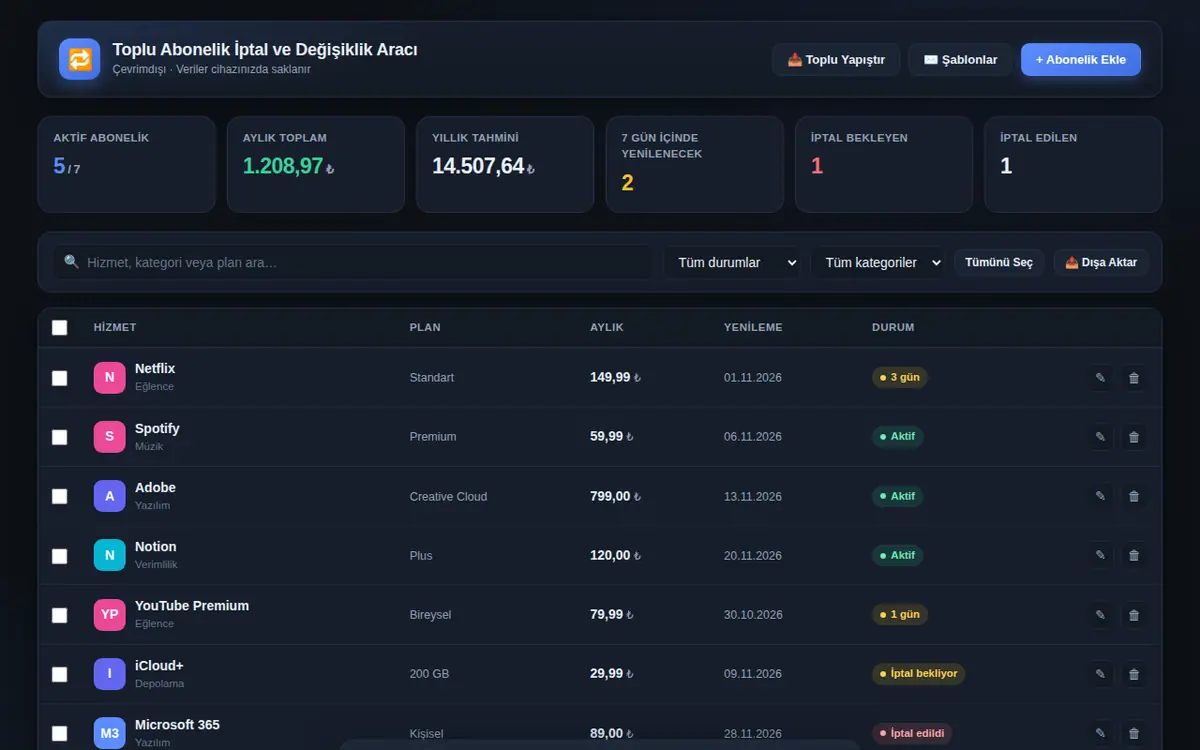Viewport: 1200px width, 750px height.
Task: Mark the Notion row checkbox
Action: [60, 555]
